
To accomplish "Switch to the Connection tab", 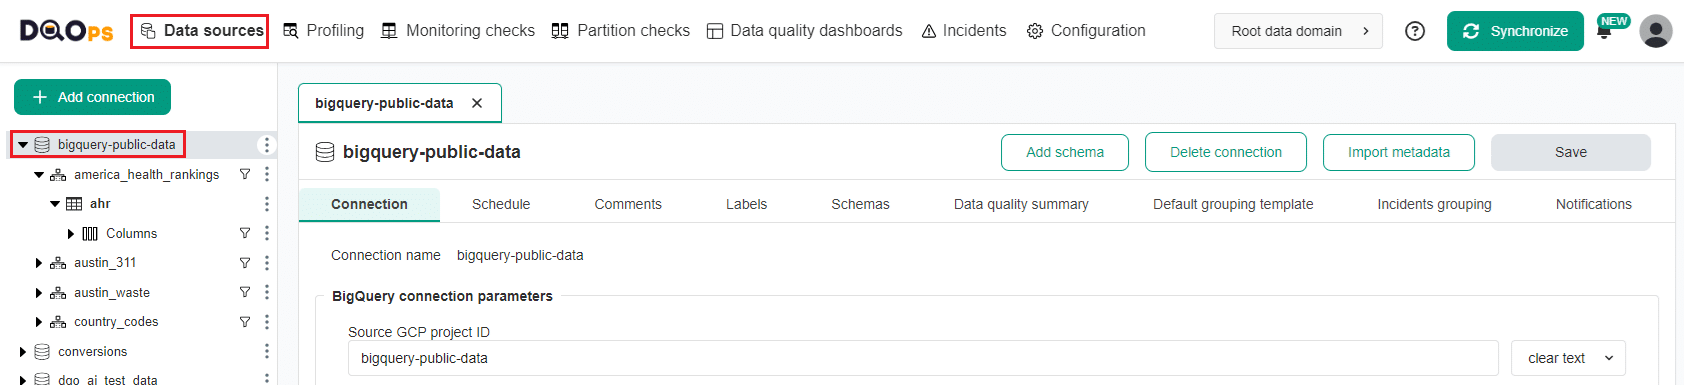I will [x=369, y=204].
